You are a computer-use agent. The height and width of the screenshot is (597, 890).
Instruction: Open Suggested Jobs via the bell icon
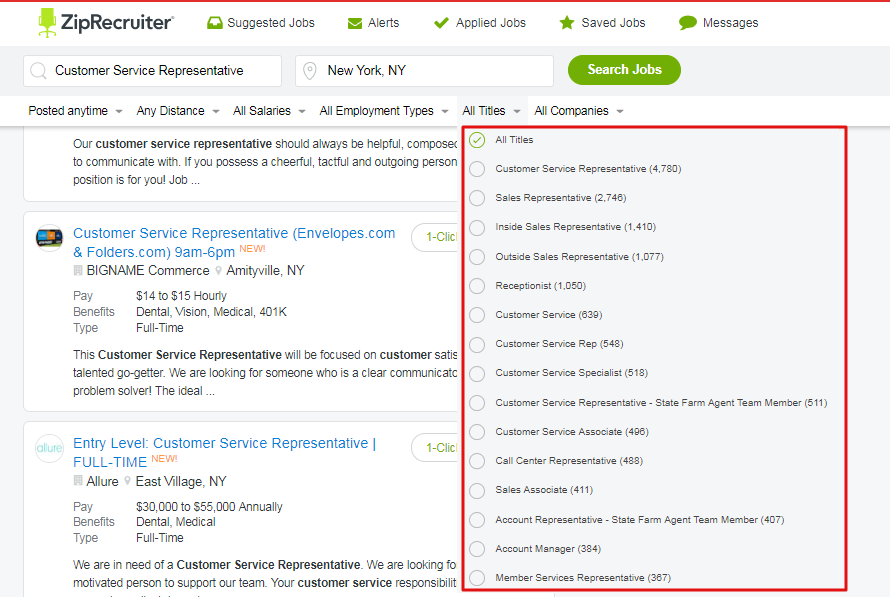click(214, 21)
